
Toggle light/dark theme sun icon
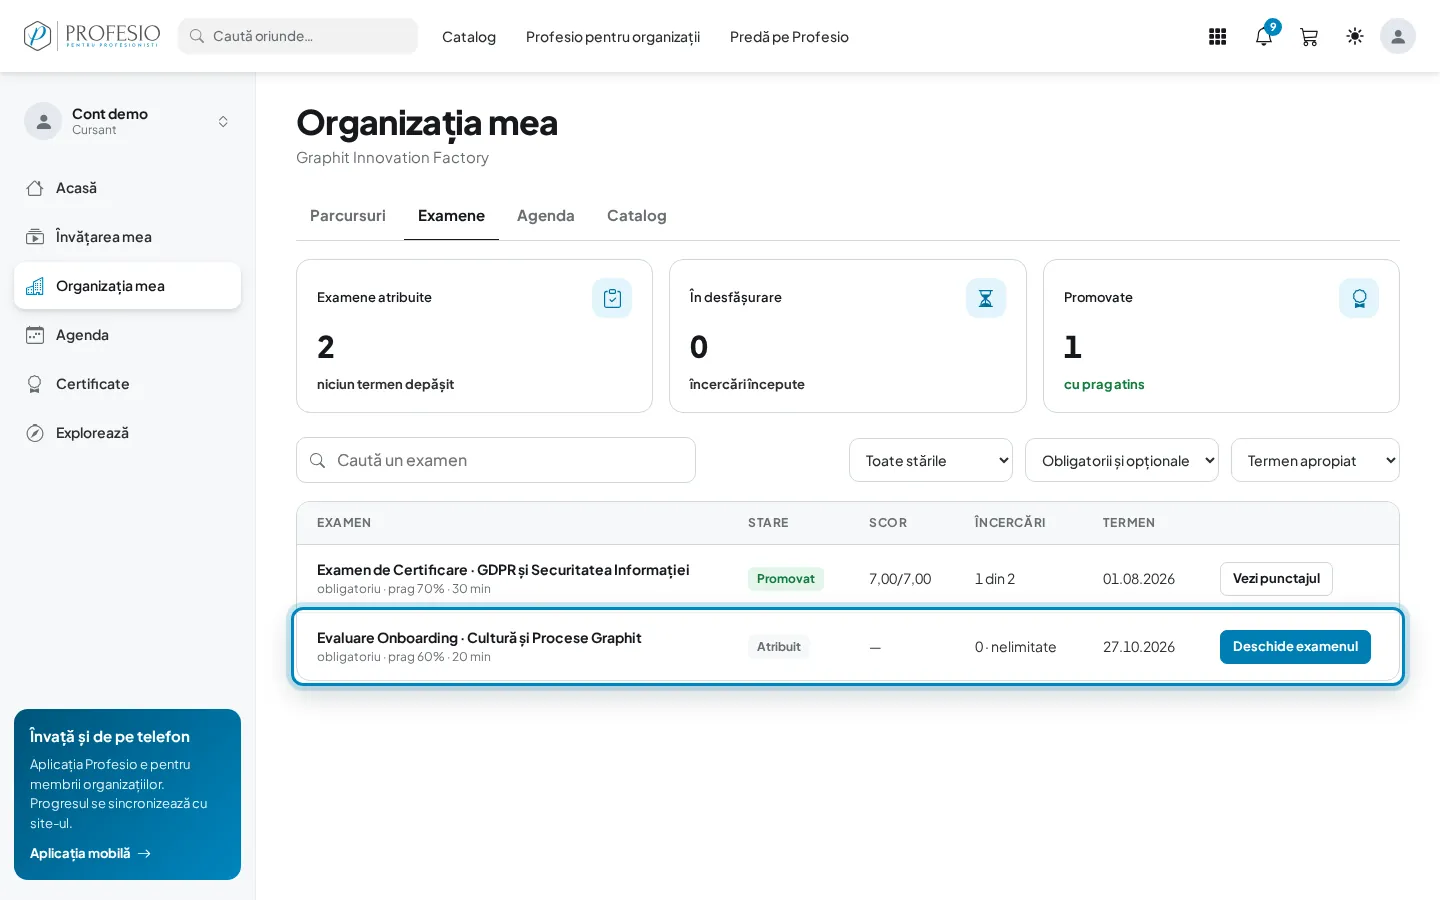point(1355,36)
